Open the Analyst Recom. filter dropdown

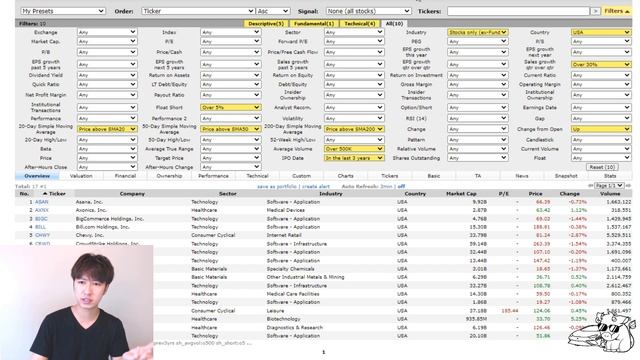coord(354,107)
